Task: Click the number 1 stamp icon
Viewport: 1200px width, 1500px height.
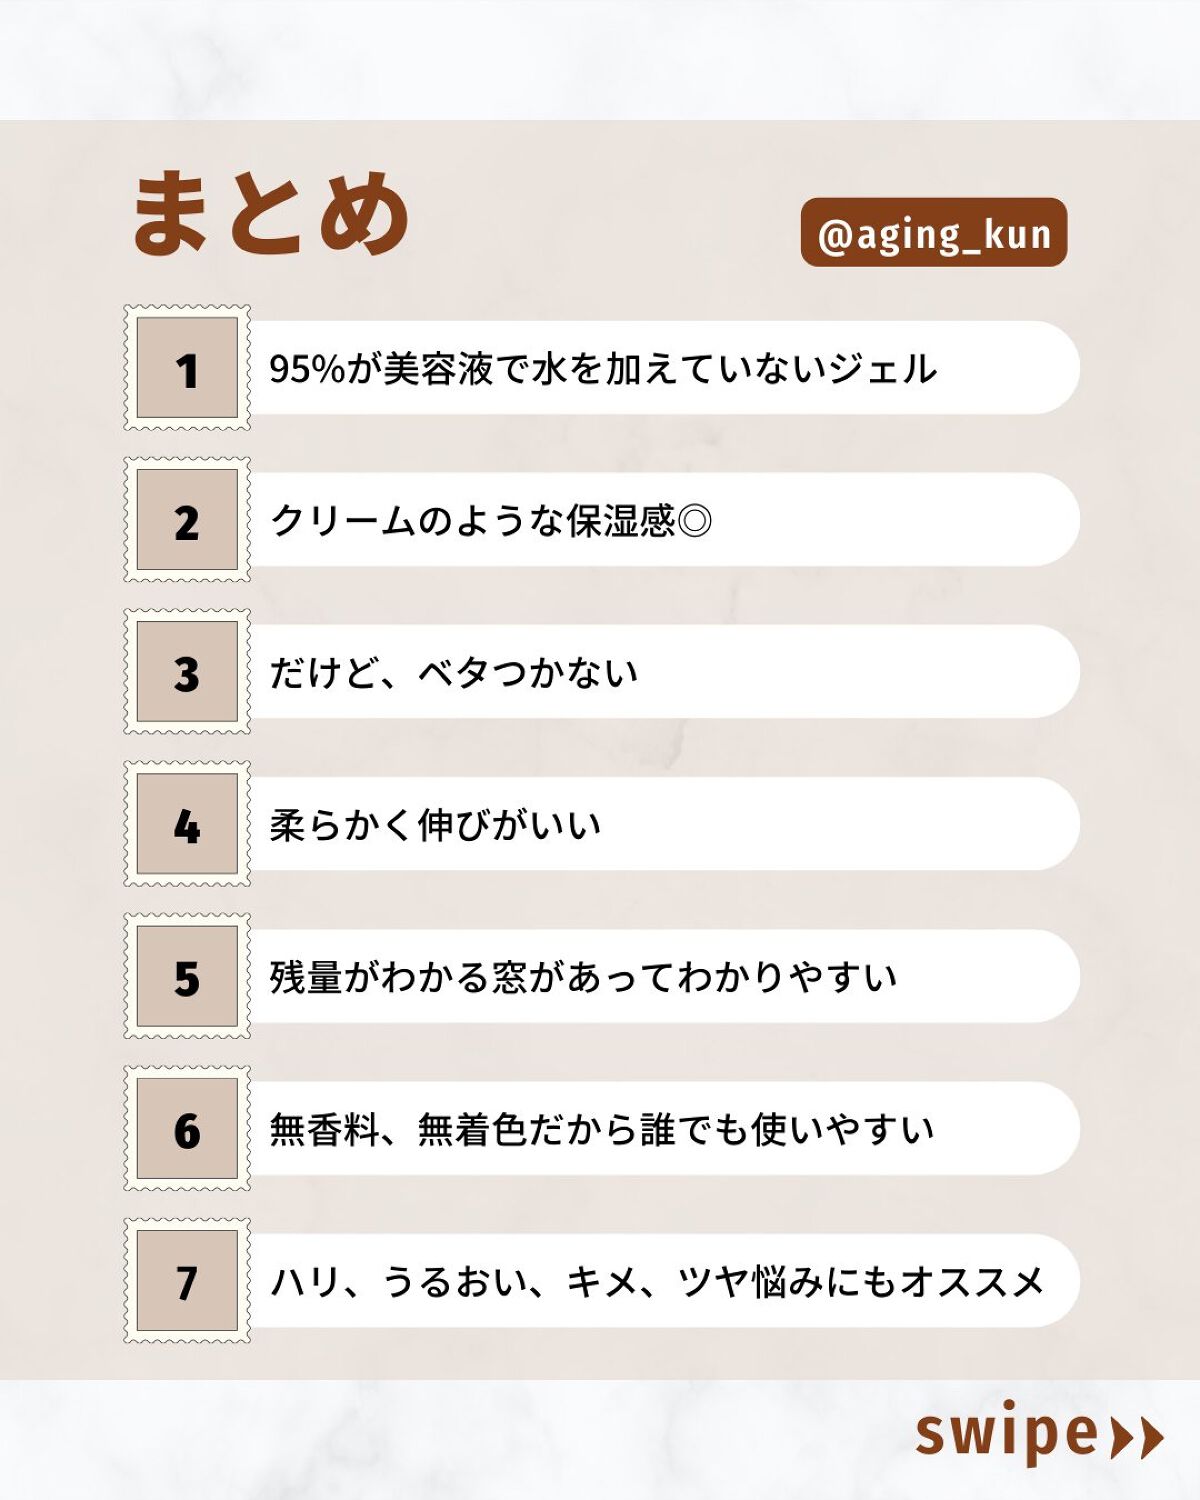Action: (x=187, y=368)
